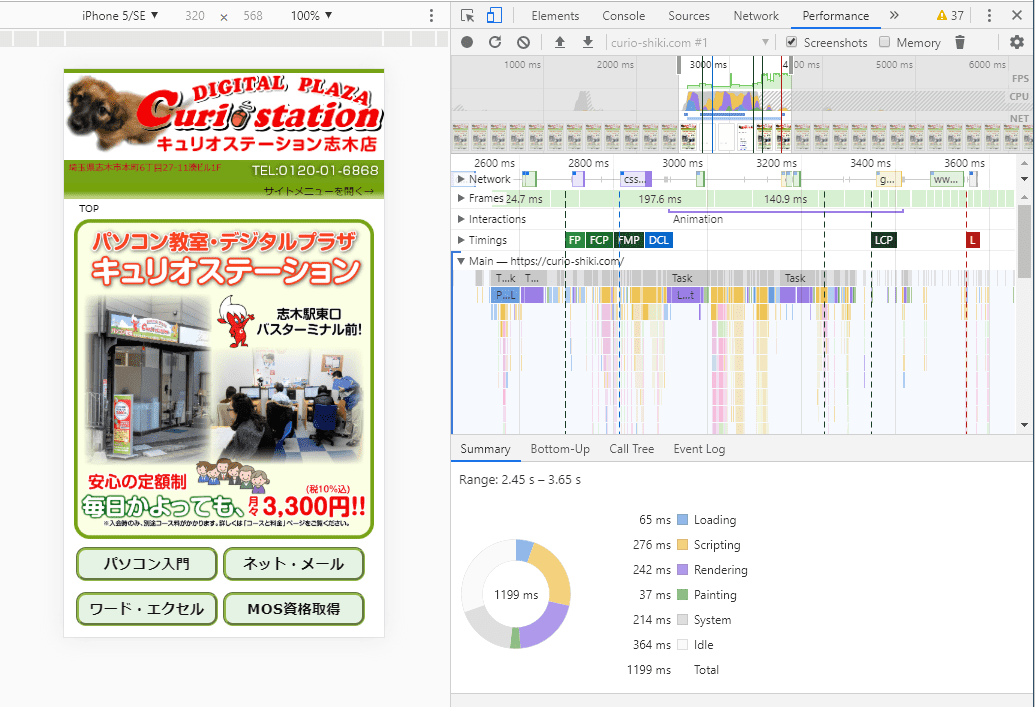Save profile with the download arrow icon
The image size is (1035, 707).
pyautogui.click(x=587, y=42)
